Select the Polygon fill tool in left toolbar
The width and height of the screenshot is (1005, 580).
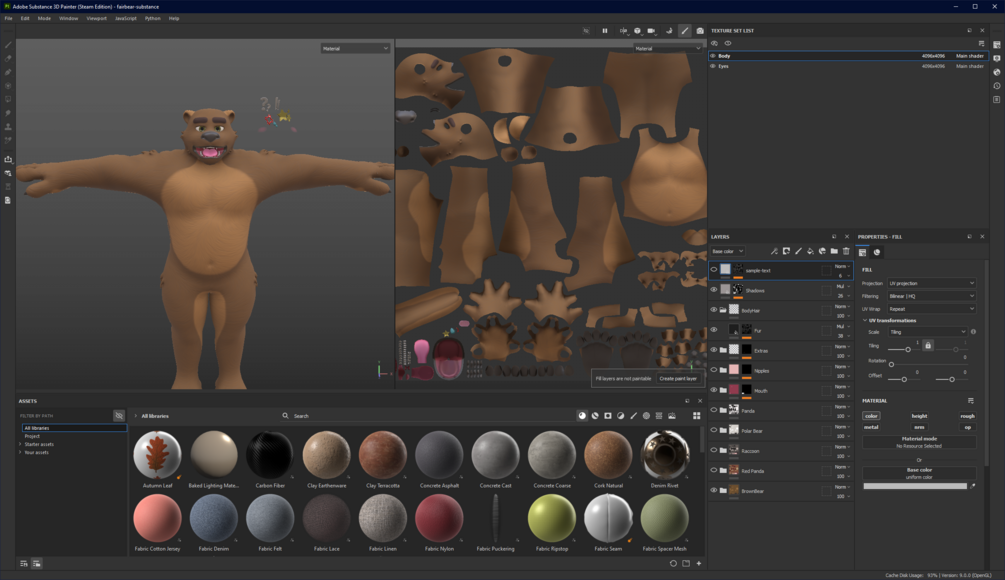pos(8,85)
